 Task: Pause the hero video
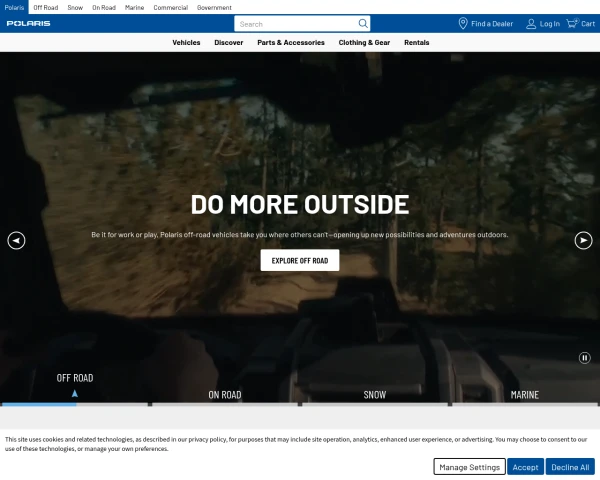coord(585,358)
